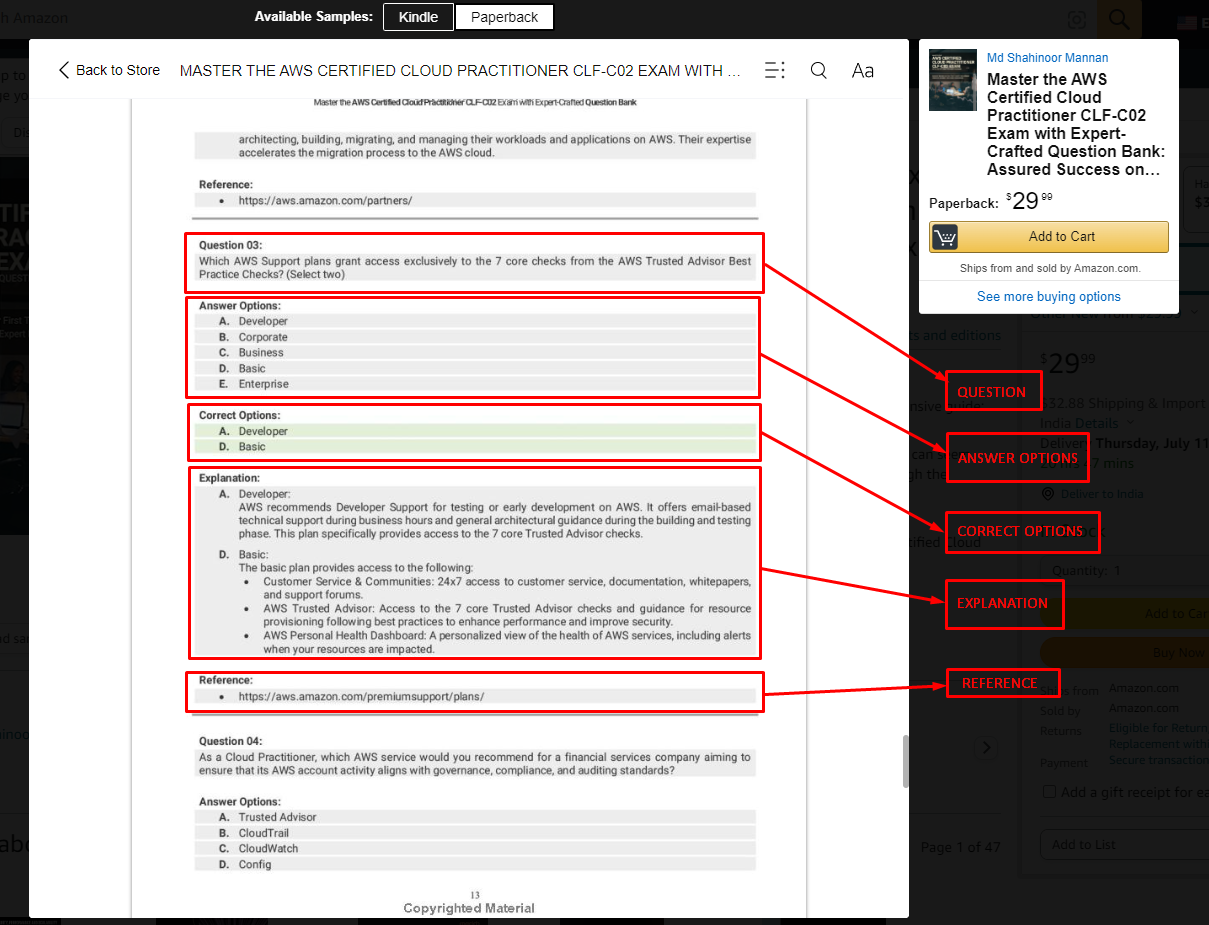The height and width of the screenshot is (925, 1209).
Task: Click the book title in the popup card
Action: click(x=1076, y=124)
